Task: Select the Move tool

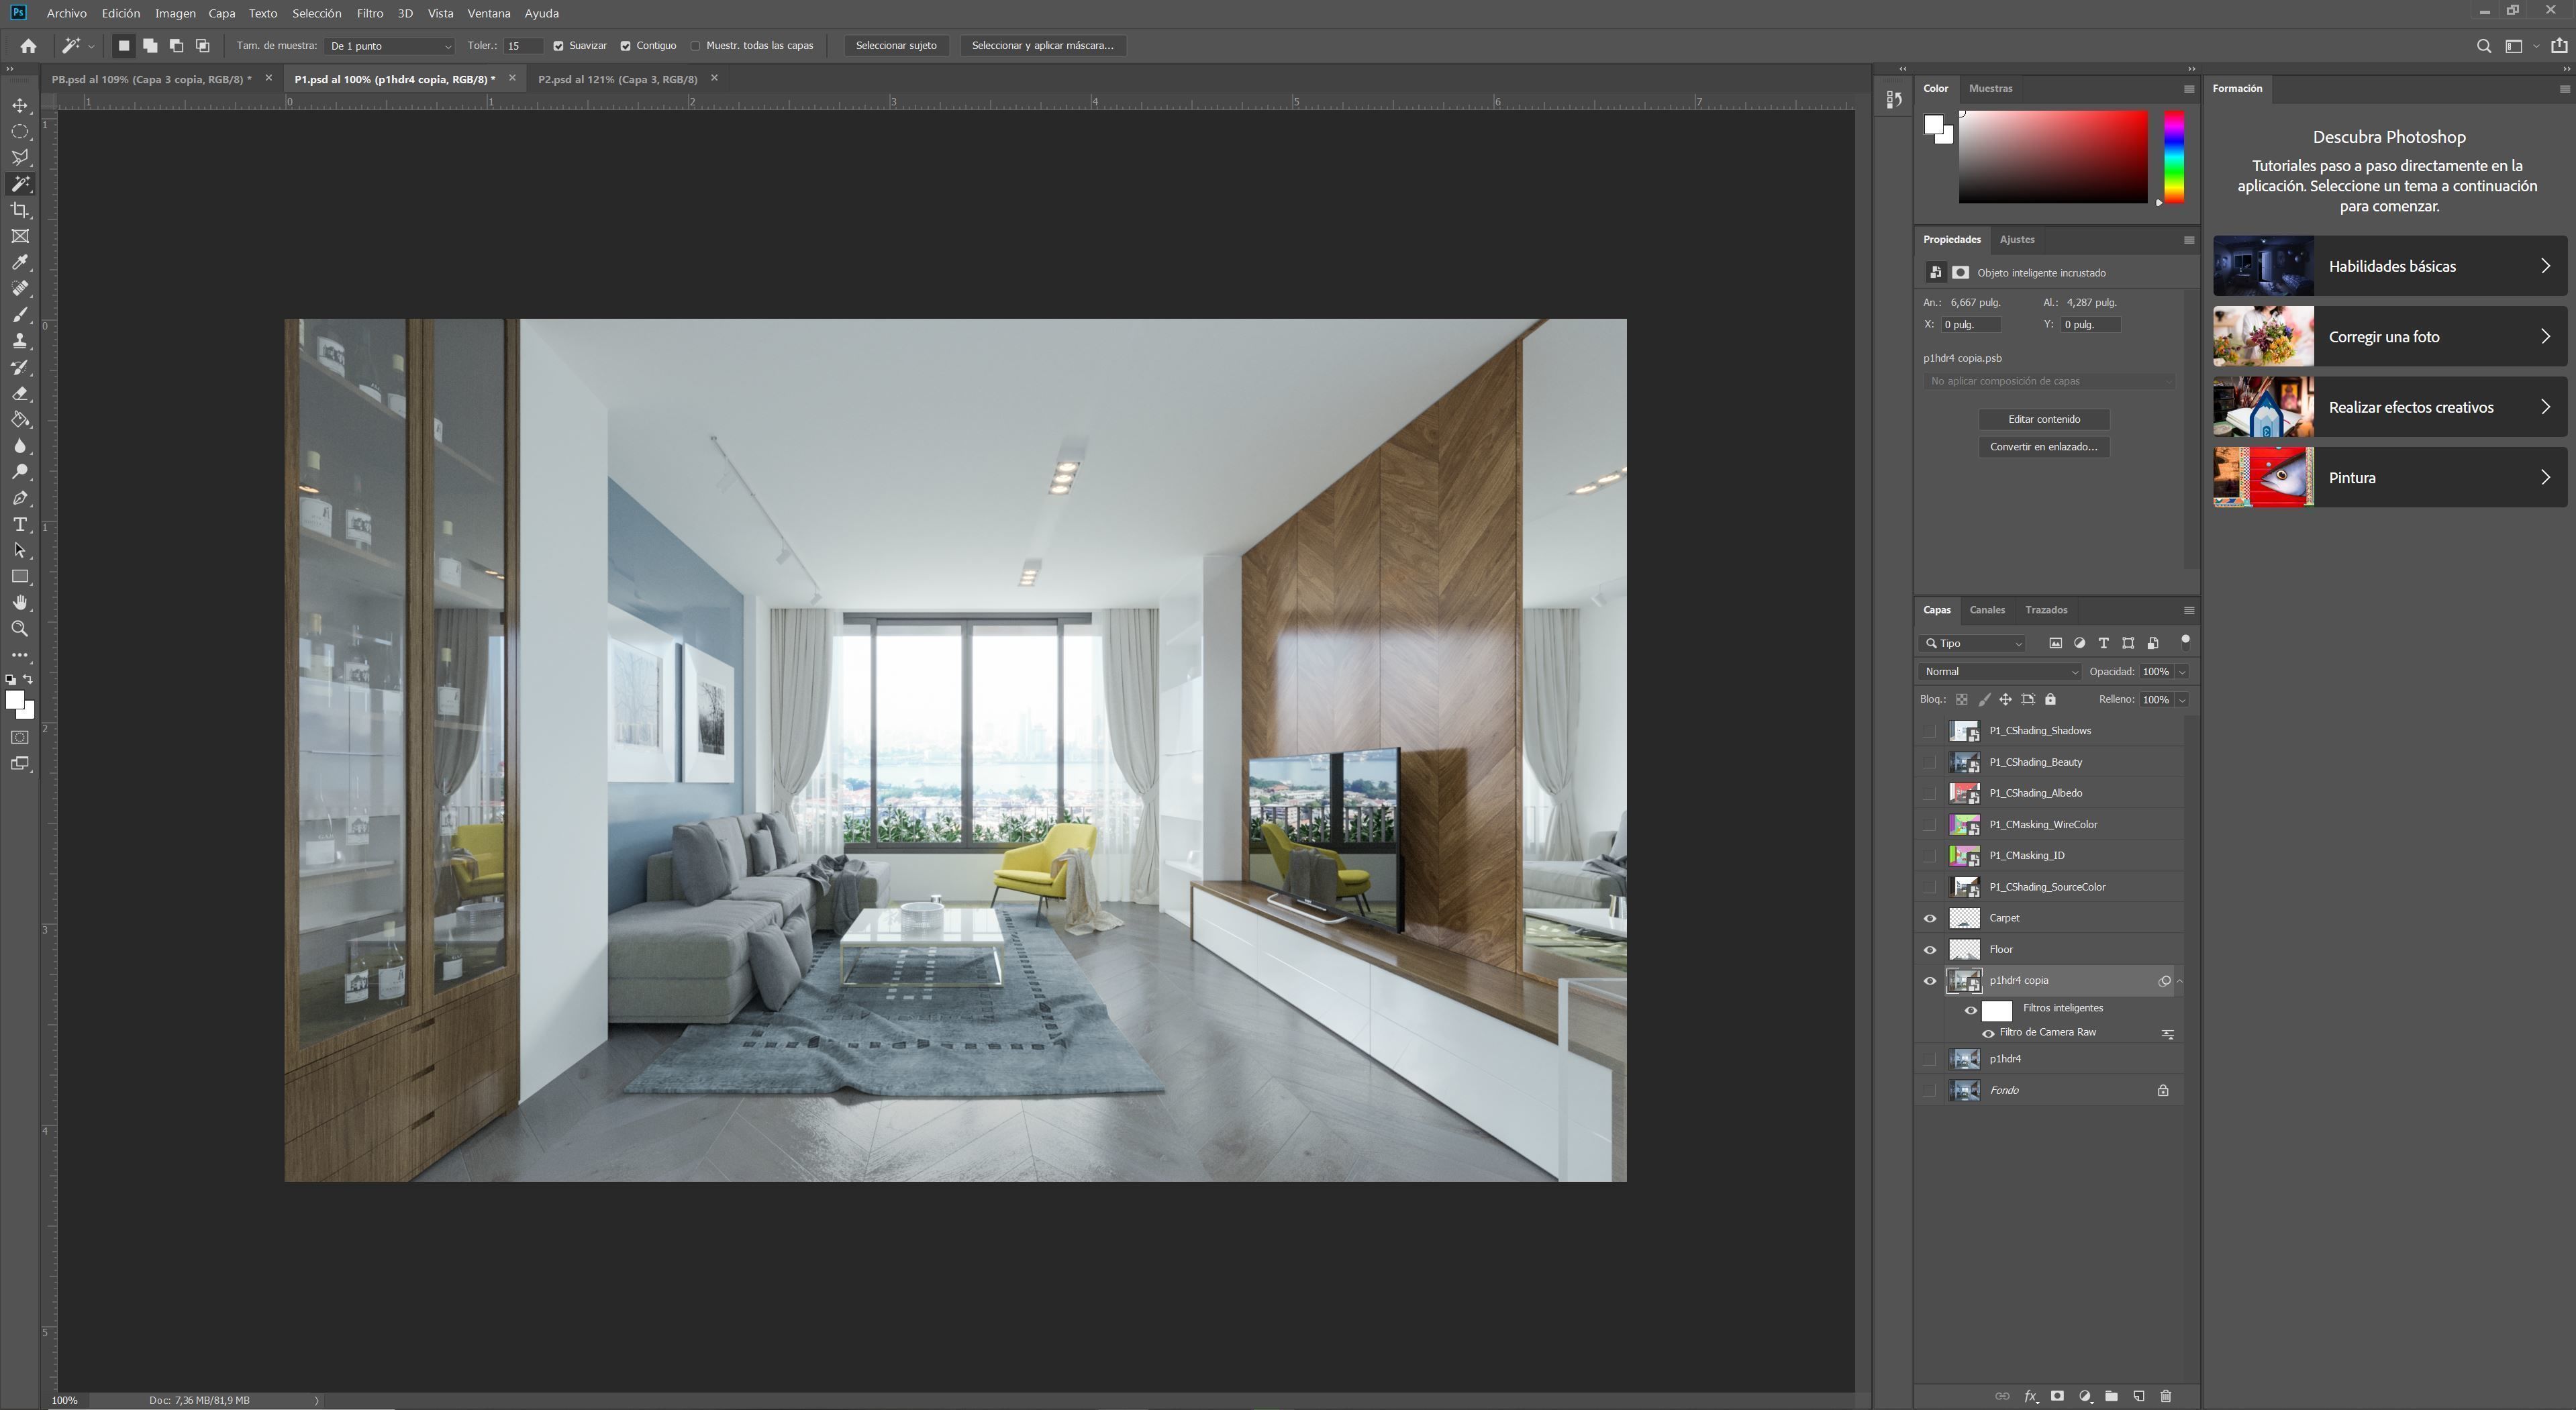Action: coord(19,106)
